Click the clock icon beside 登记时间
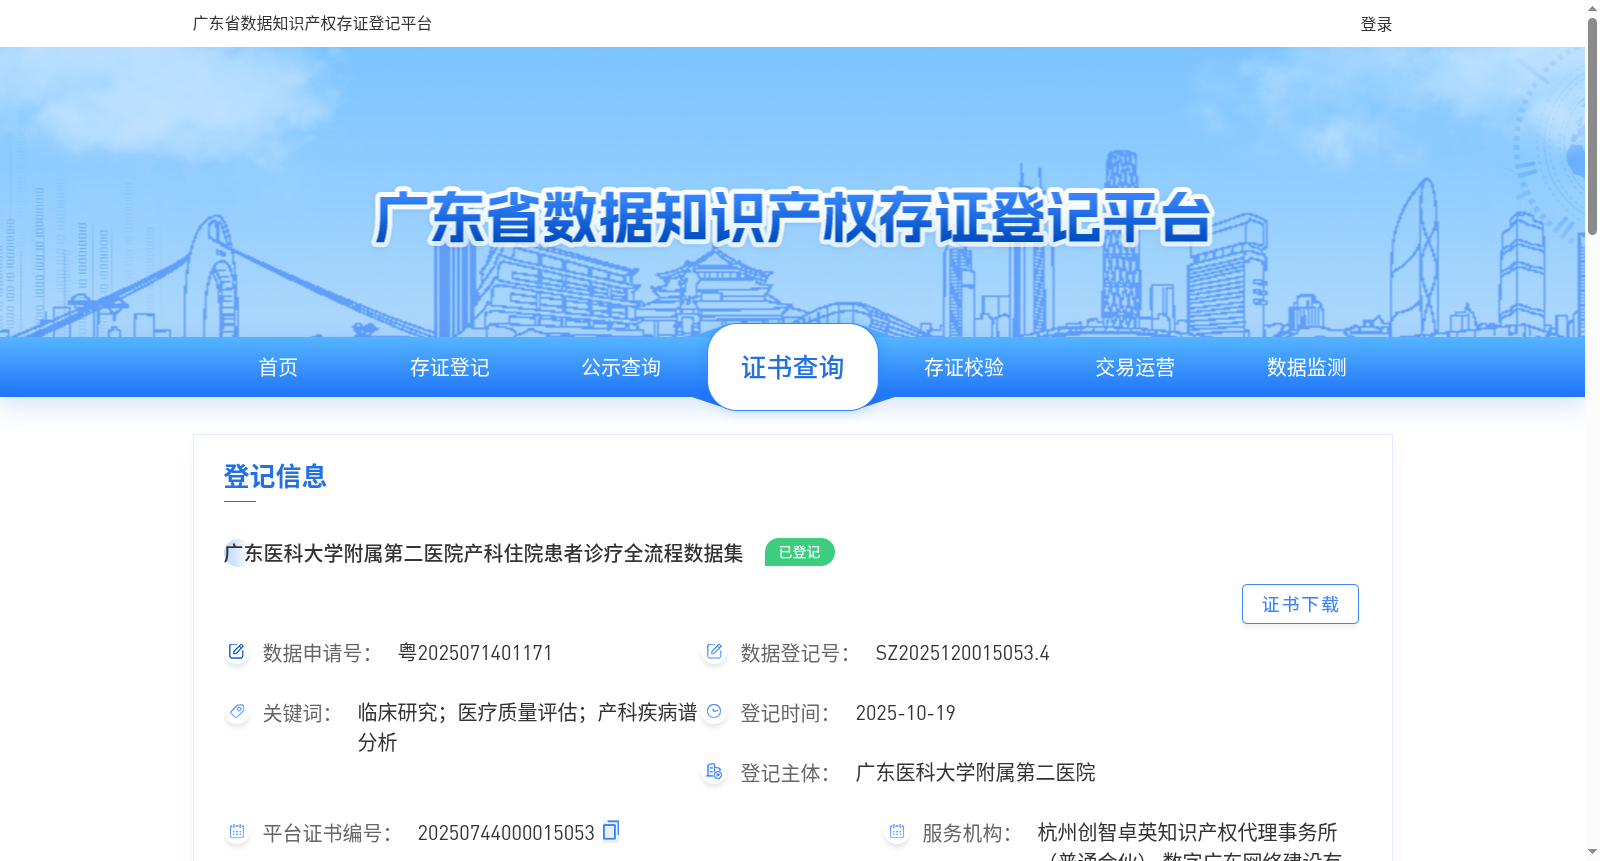Image resolution: width=1600 pixels, height=861 pixels. (714, 712)
